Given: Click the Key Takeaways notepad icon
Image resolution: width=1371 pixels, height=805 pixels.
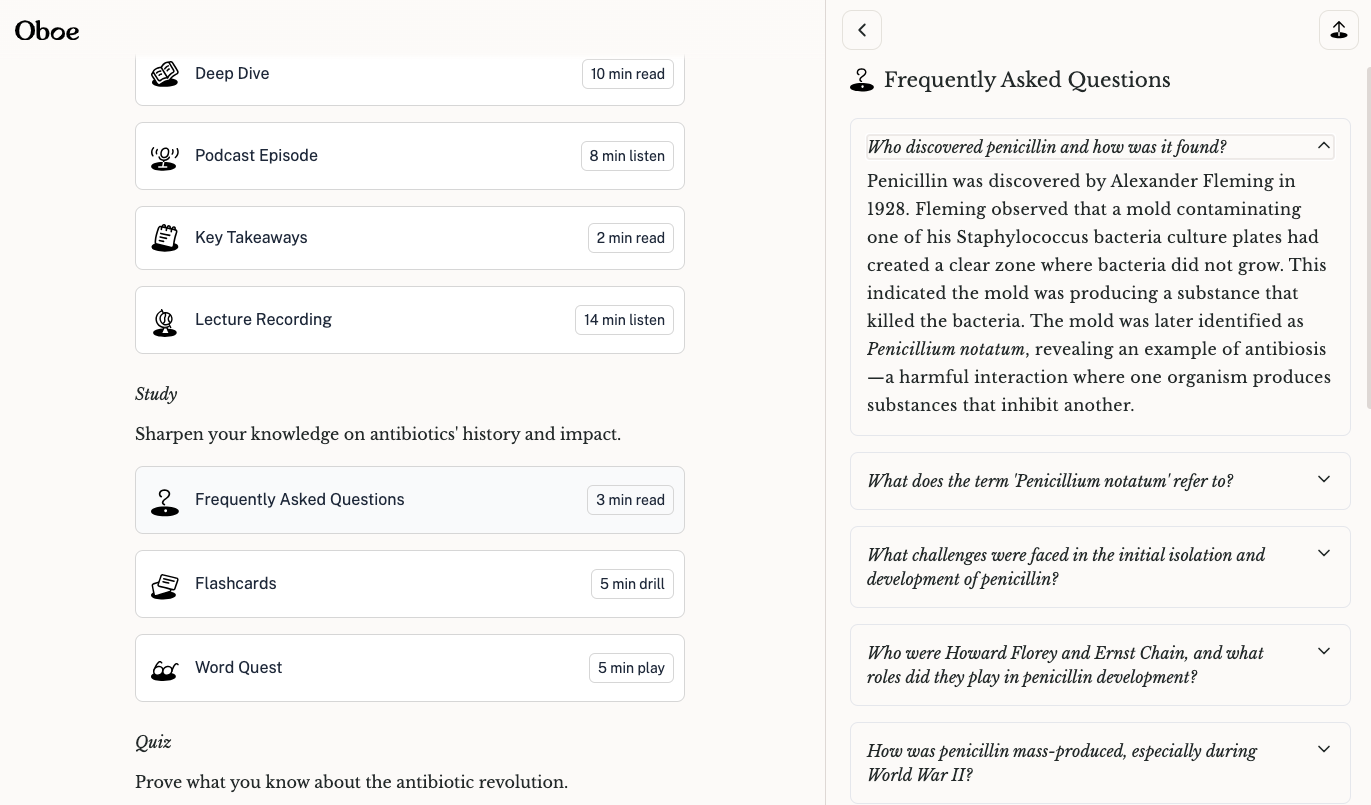Looking at the screenshot, I should click(165, 238).
